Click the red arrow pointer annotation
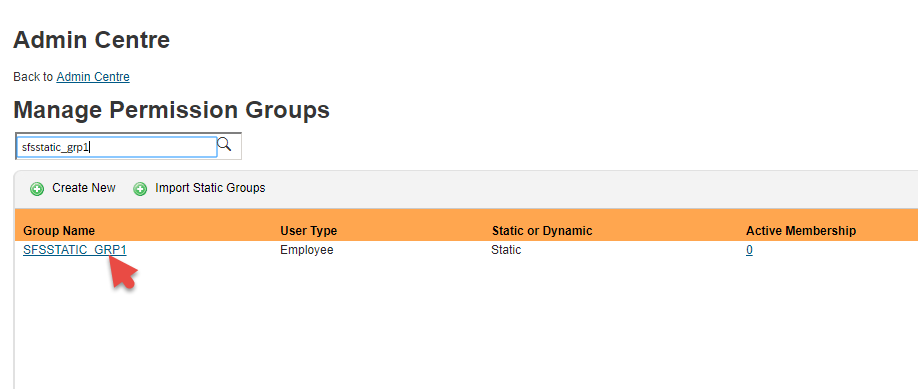The height and width of the screenshot is (389, 918). tap(122, 271)
